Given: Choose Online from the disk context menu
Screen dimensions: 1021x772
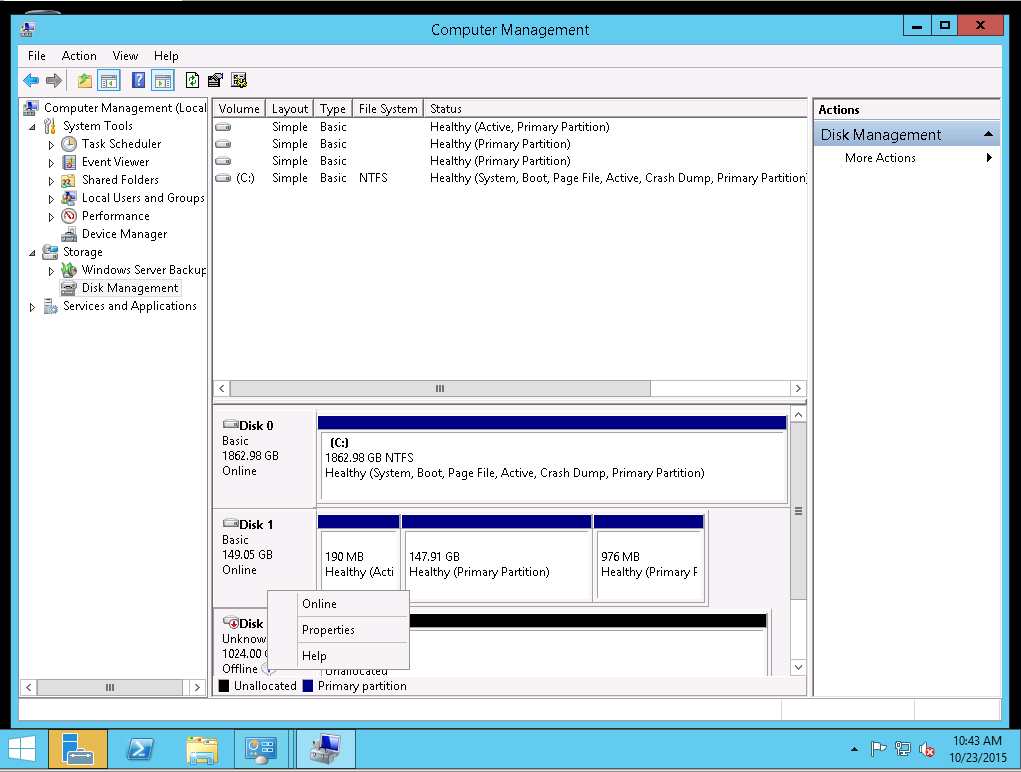Looking at the screenshot, I should [x=319, y=604].
